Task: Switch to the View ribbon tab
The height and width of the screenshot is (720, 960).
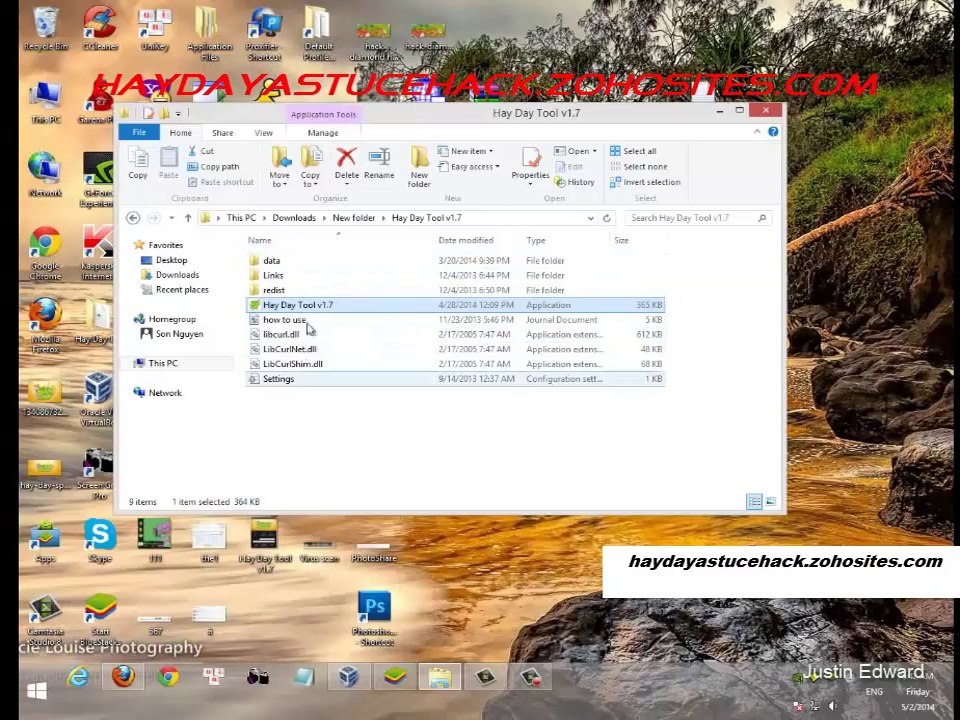Action: click(263, 132)
